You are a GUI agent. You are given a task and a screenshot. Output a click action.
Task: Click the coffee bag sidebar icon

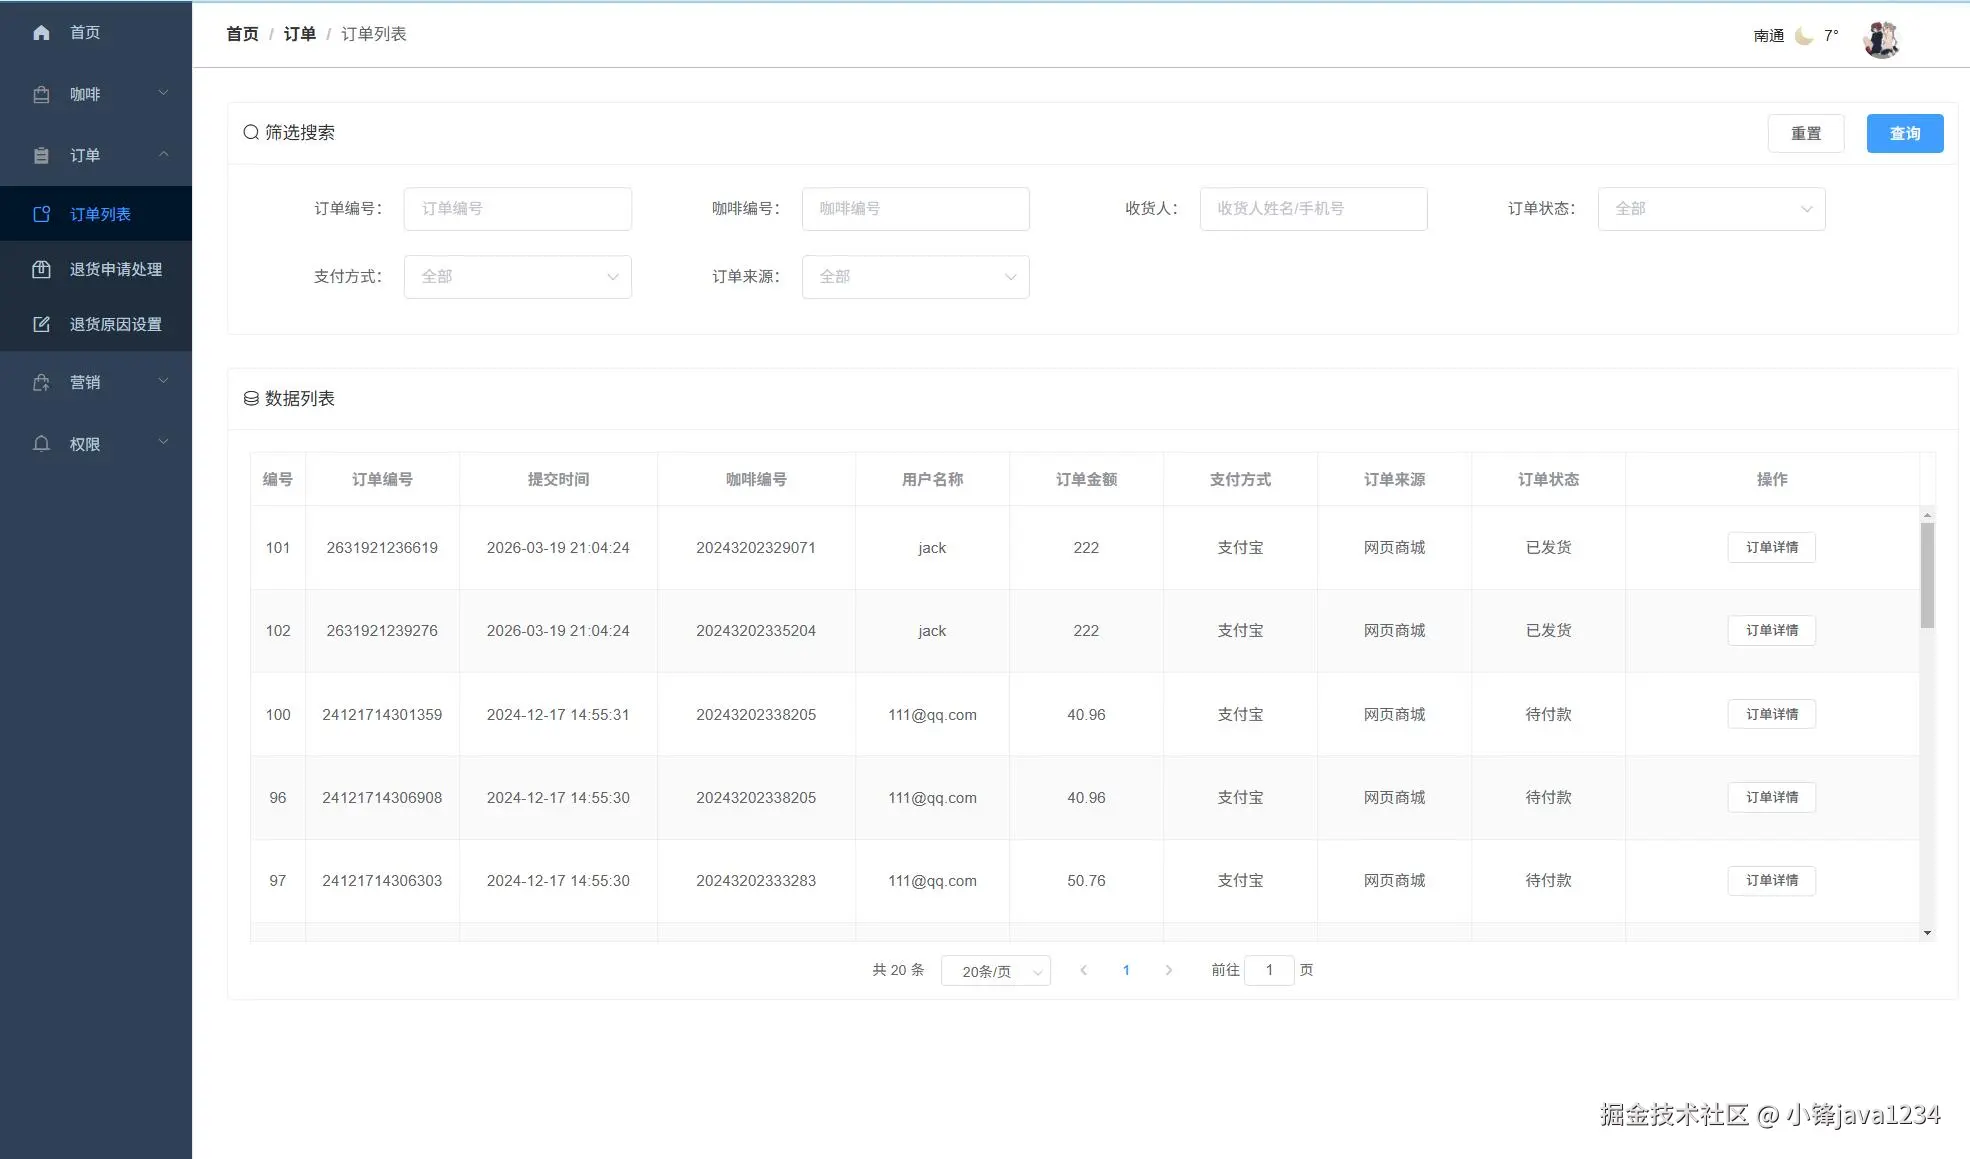[41, 95]
